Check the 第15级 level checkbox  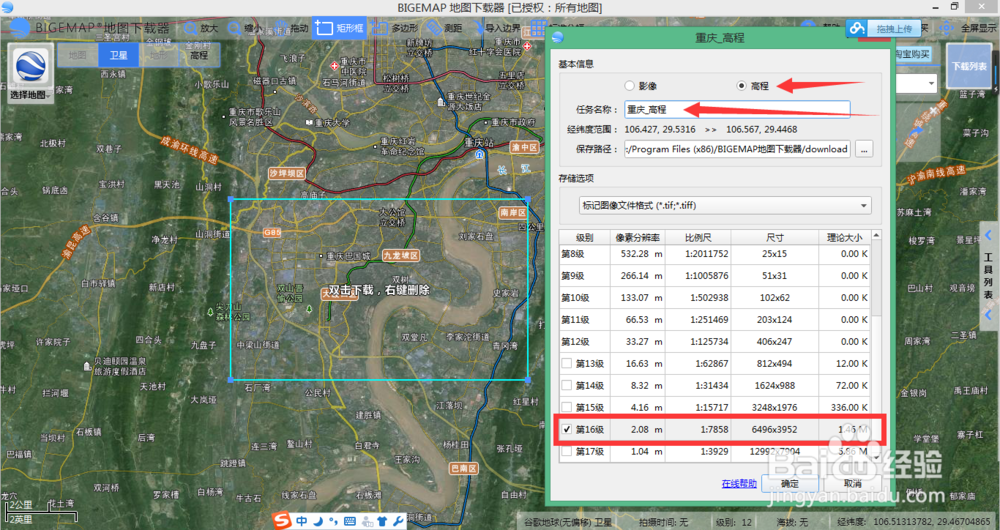(x=566, y=407)
